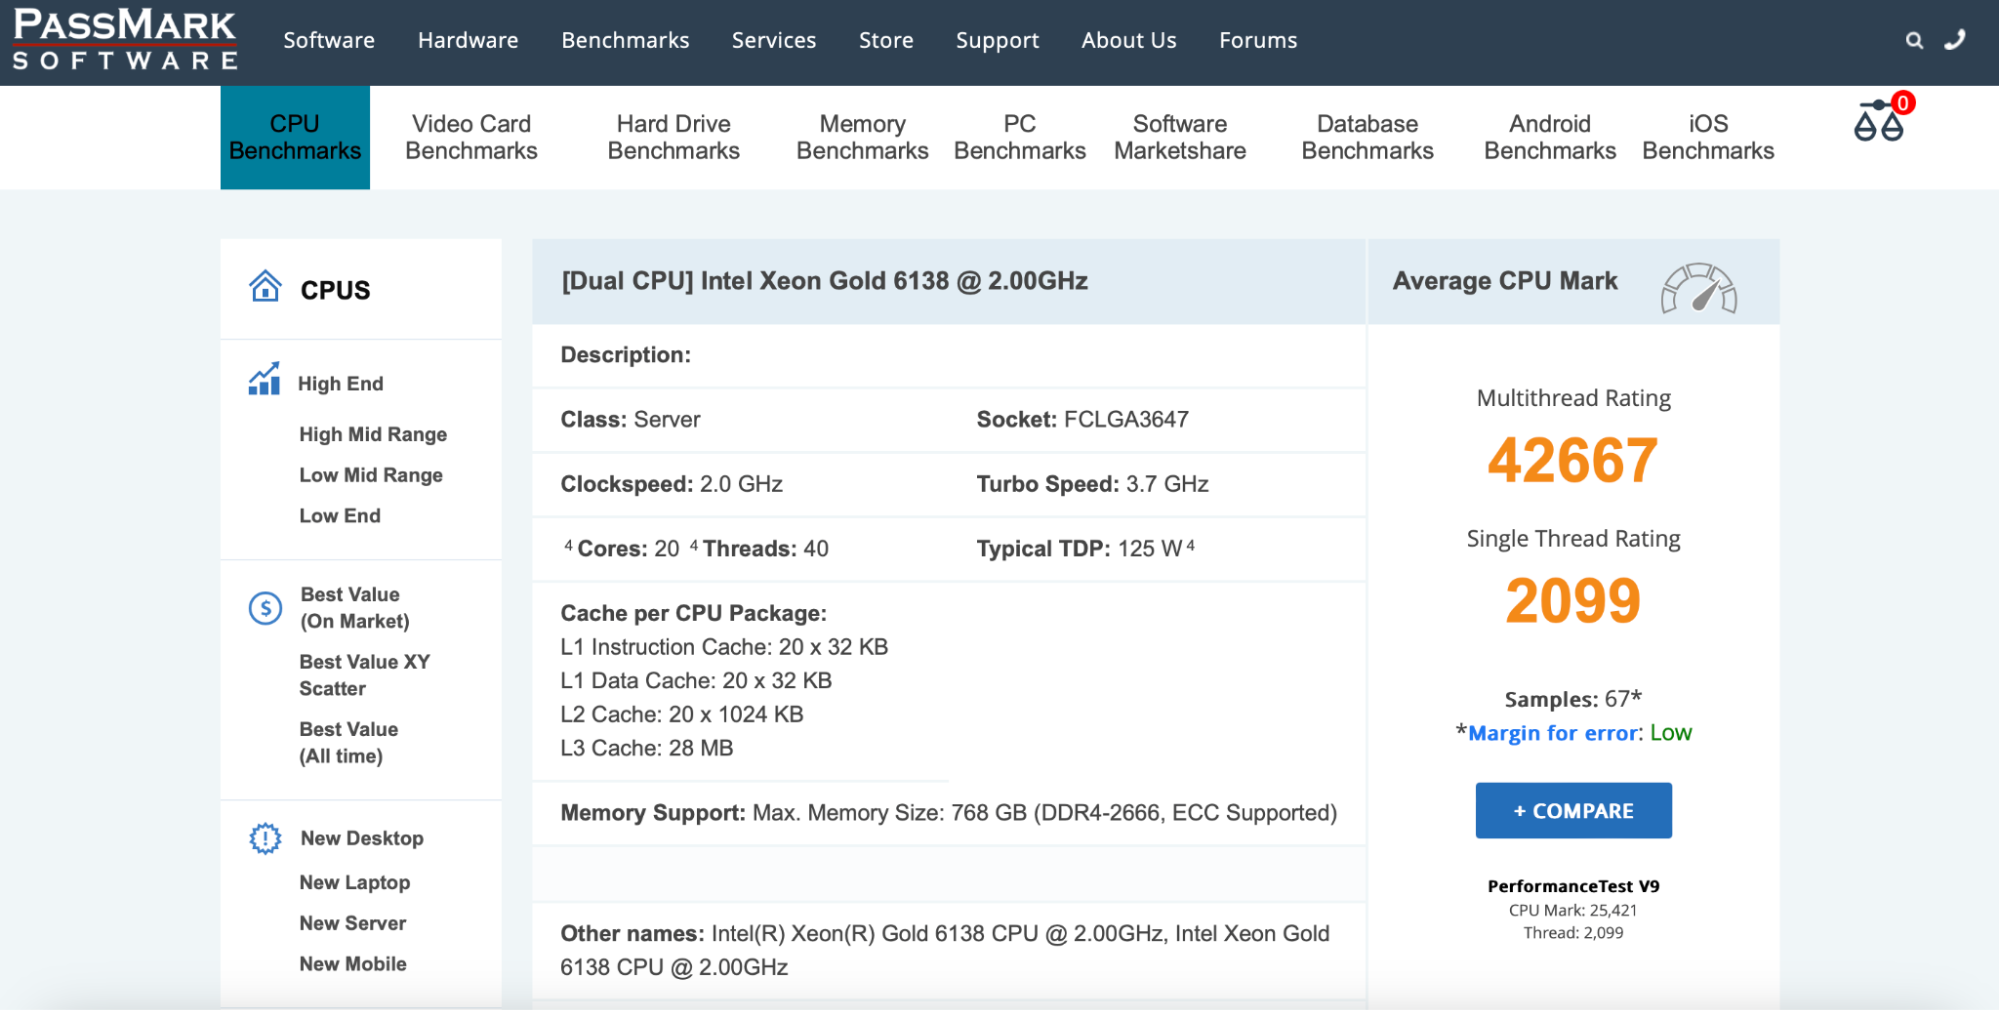The image size is (1999, 1011).
Task: Switch to PC Benchmarks tab
Action: tap(1019, 137)
